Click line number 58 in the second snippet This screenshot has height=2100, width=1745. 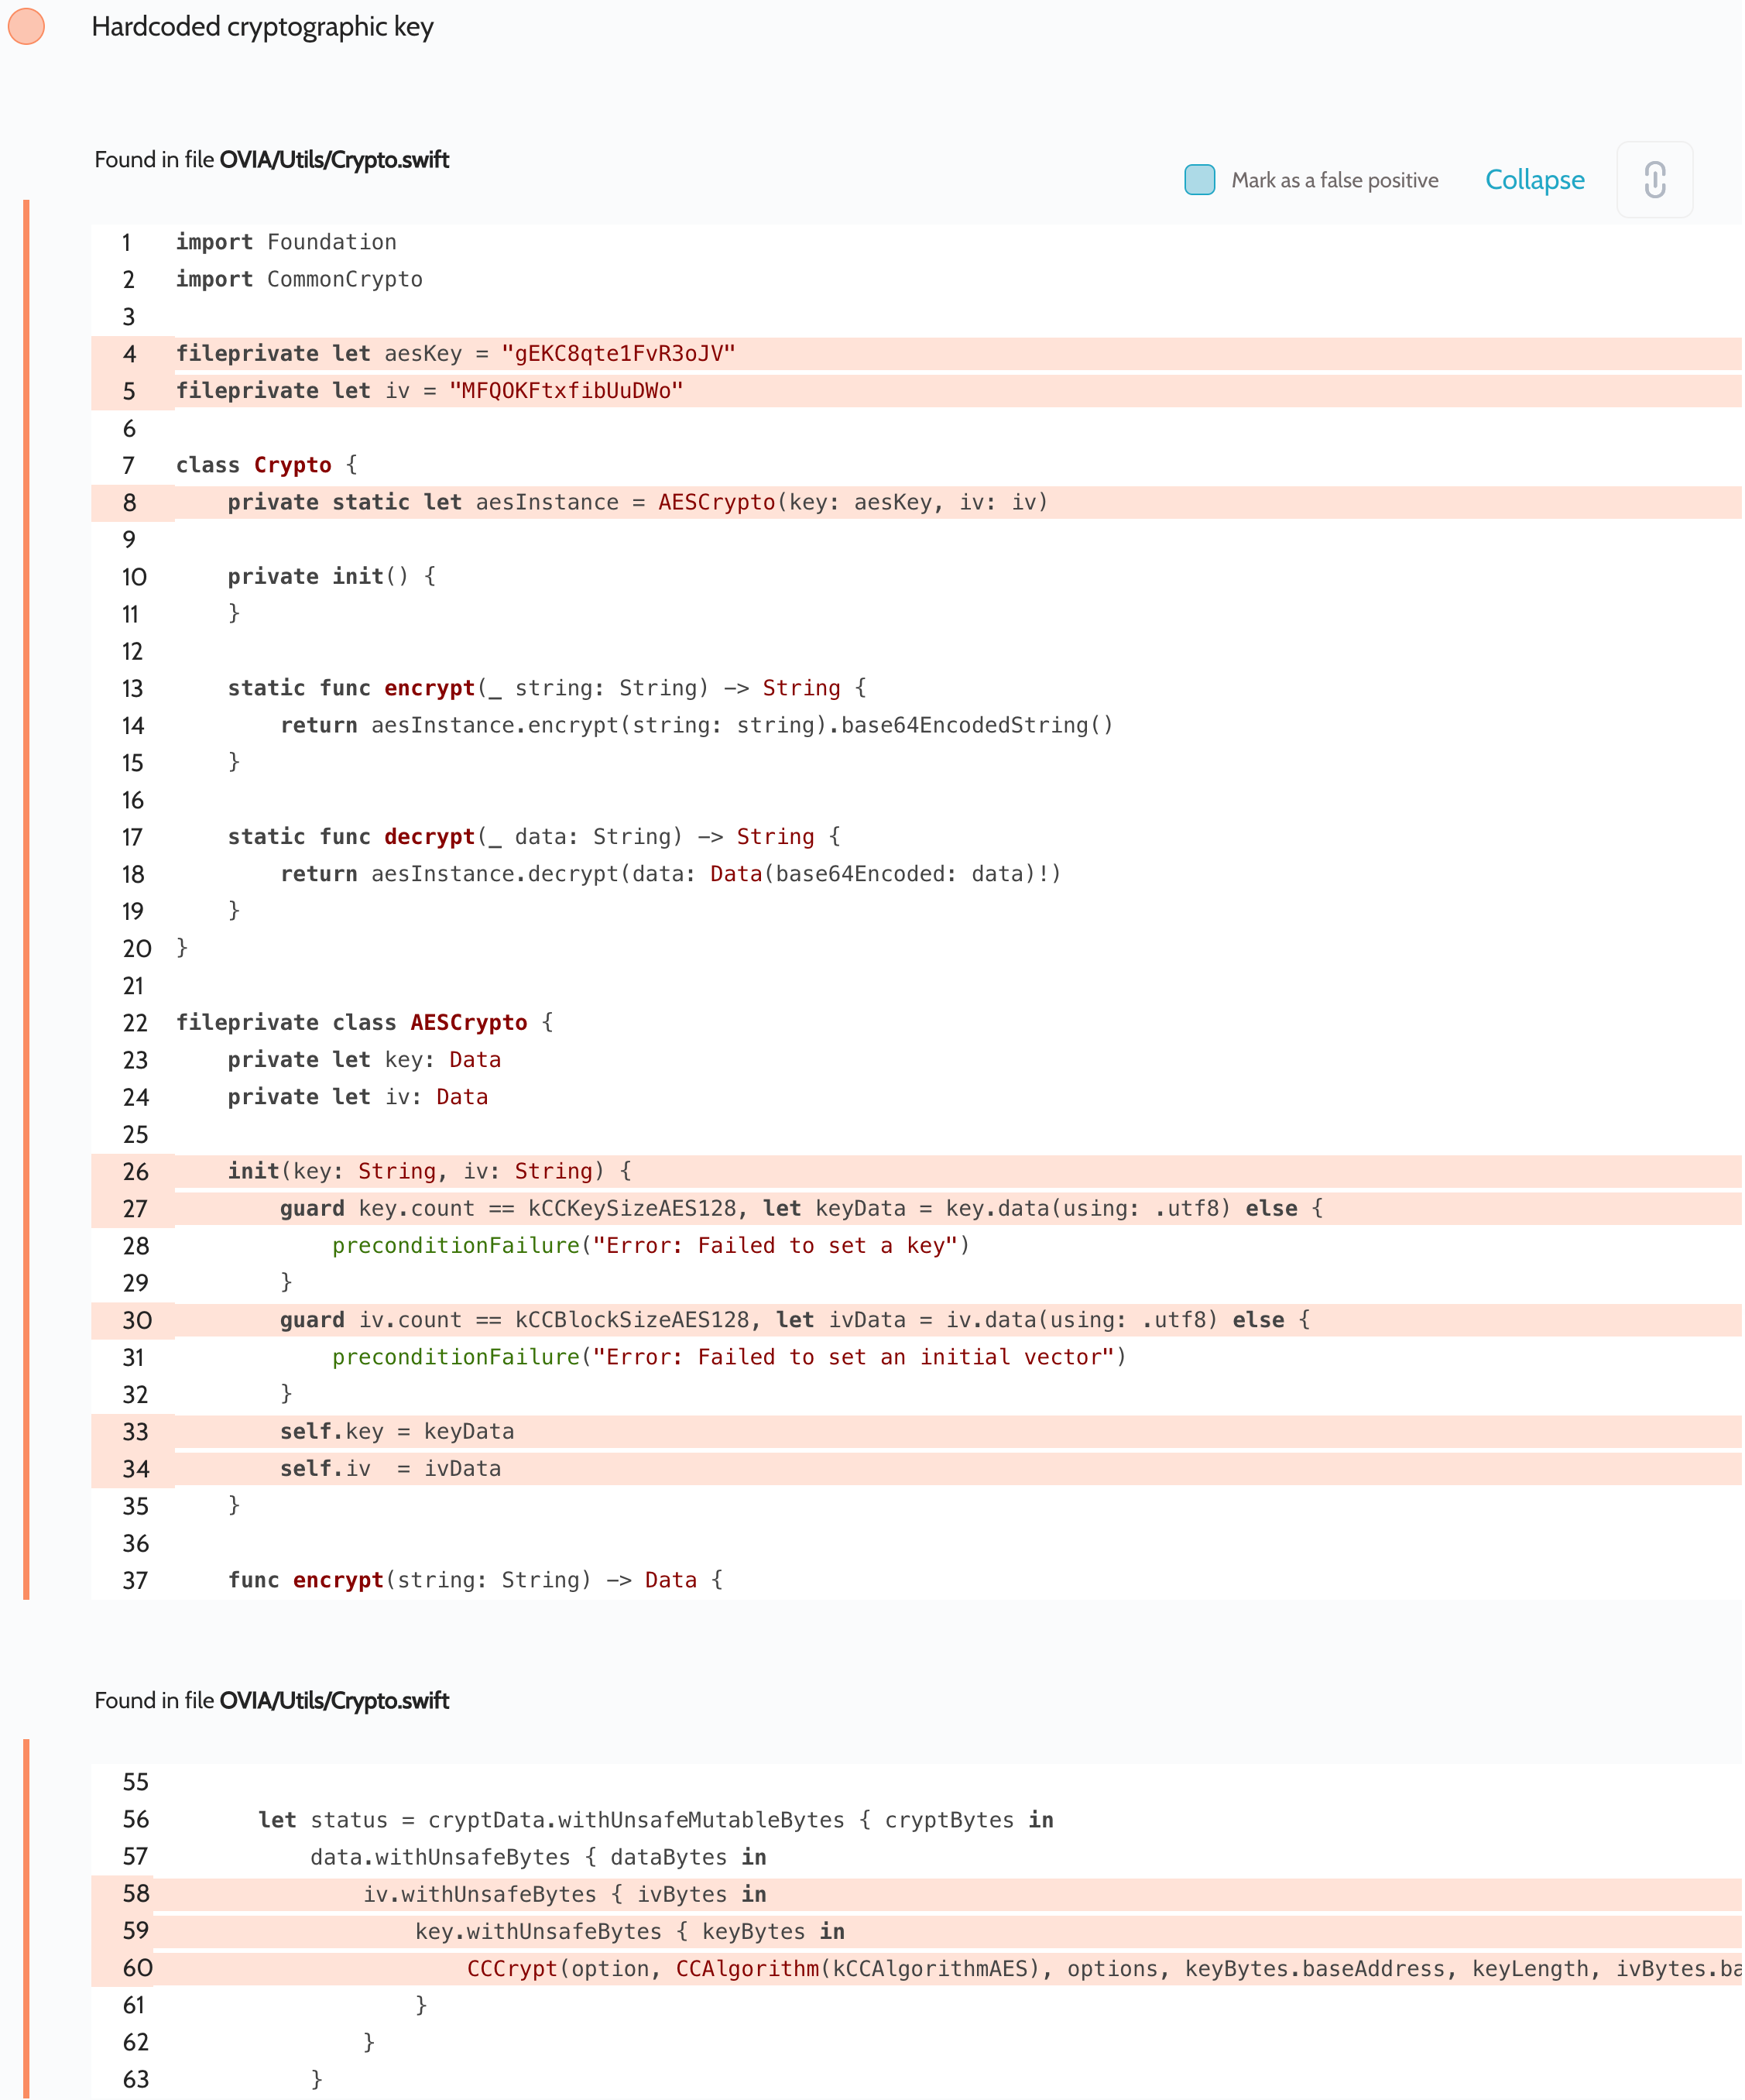click(x=136, y=1894)
